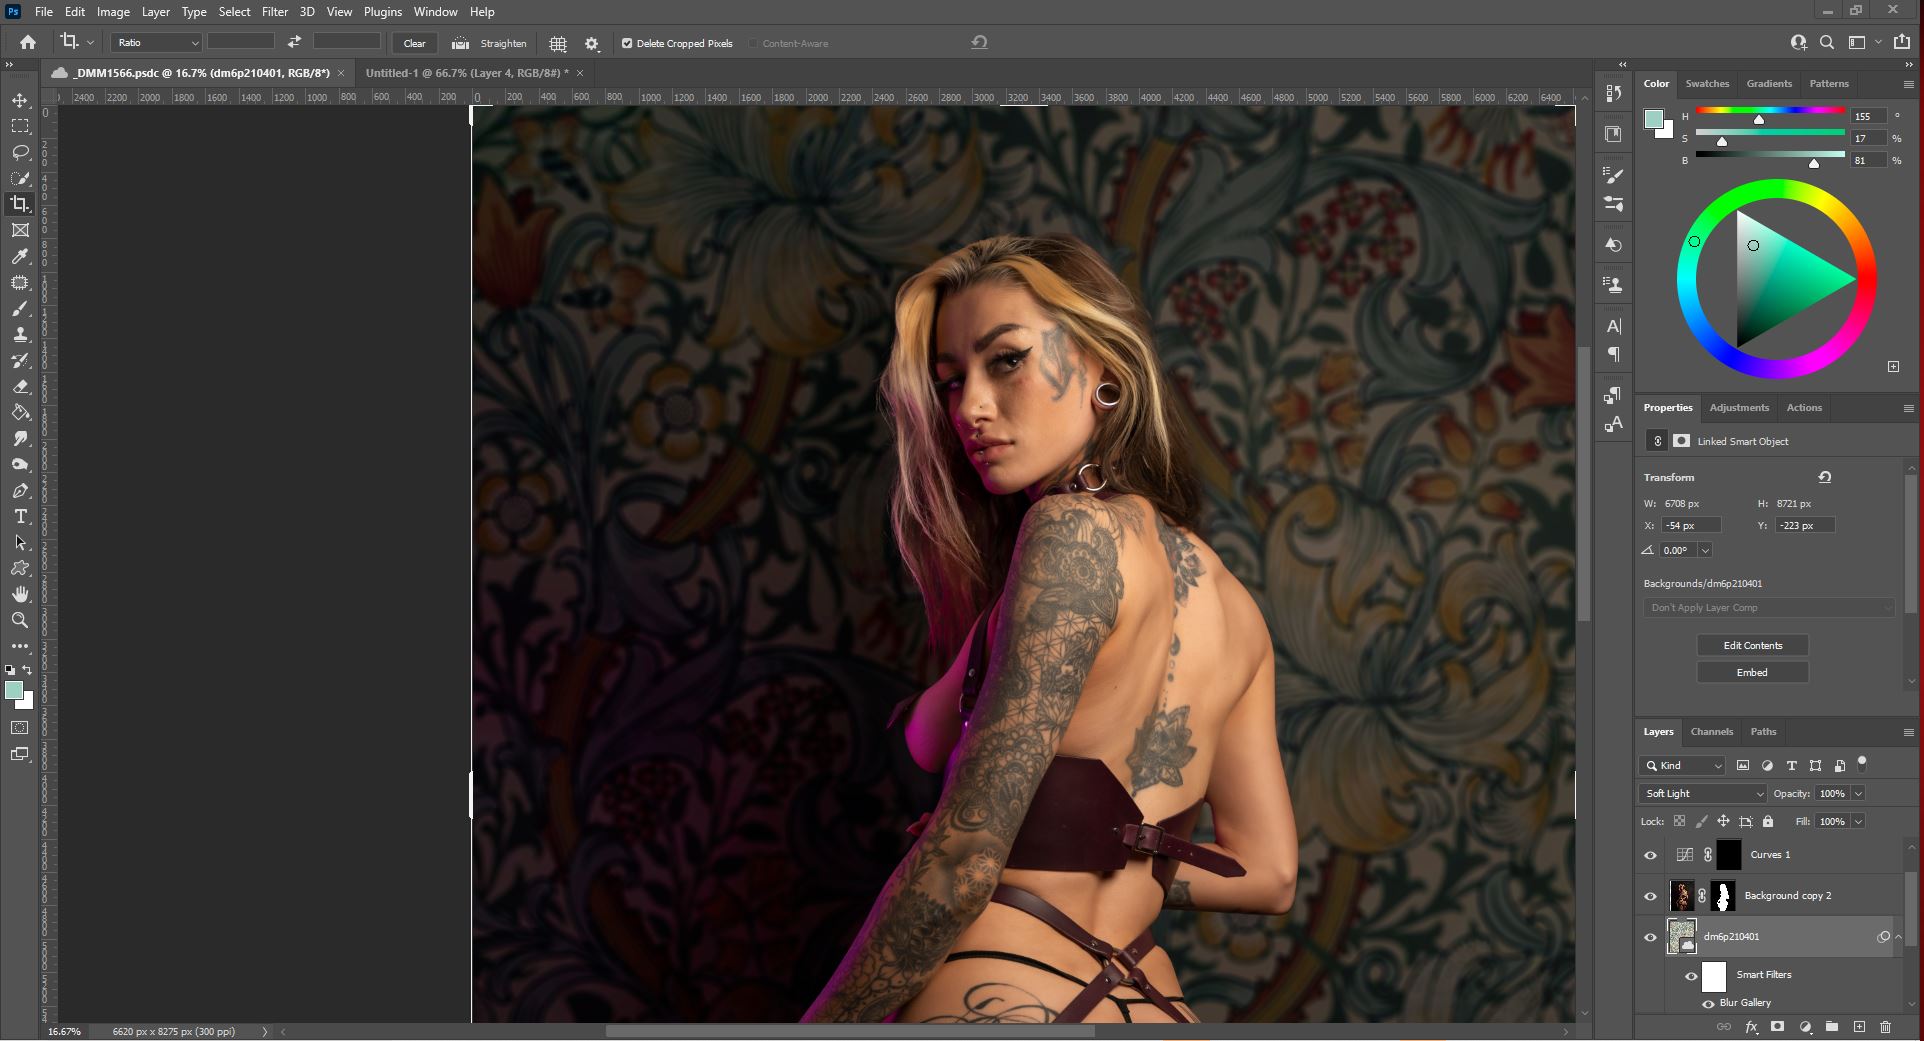Select the Eraser tool
Image resolution: width=1924 pixels, height=1041 pixels.
point(20,387)
